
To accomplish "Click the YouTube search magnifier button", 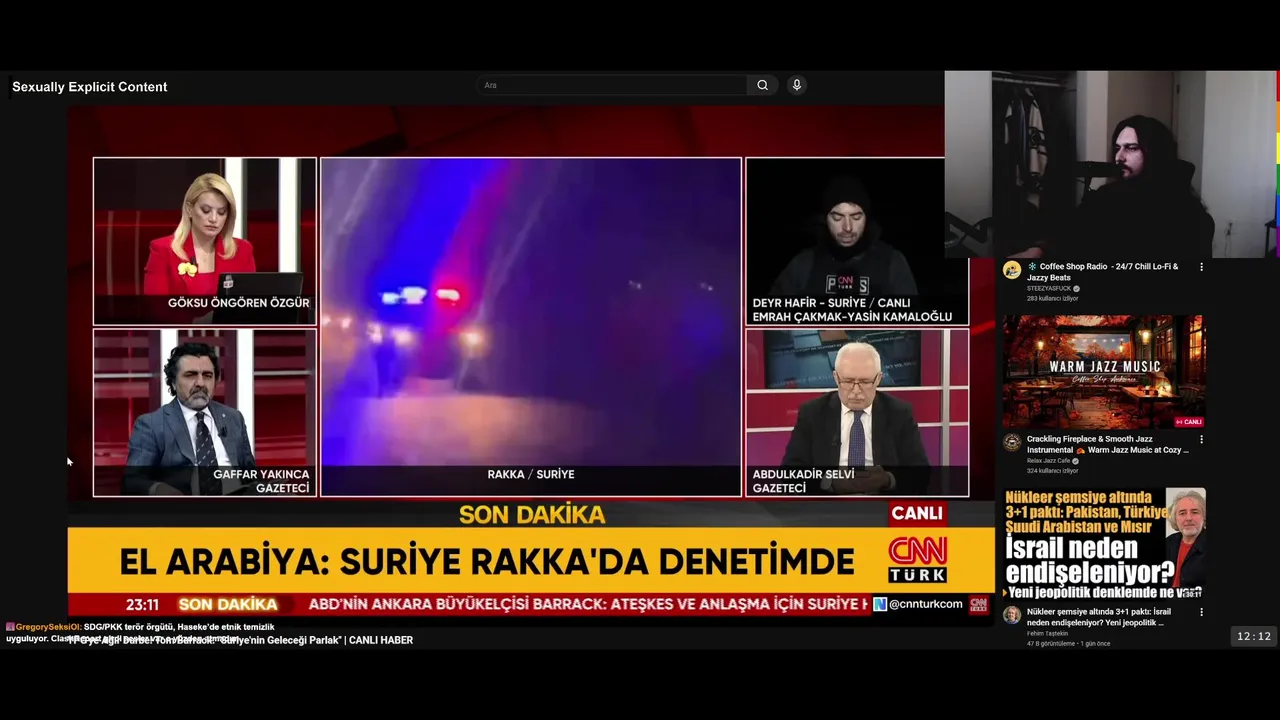I will click(762, 85).
